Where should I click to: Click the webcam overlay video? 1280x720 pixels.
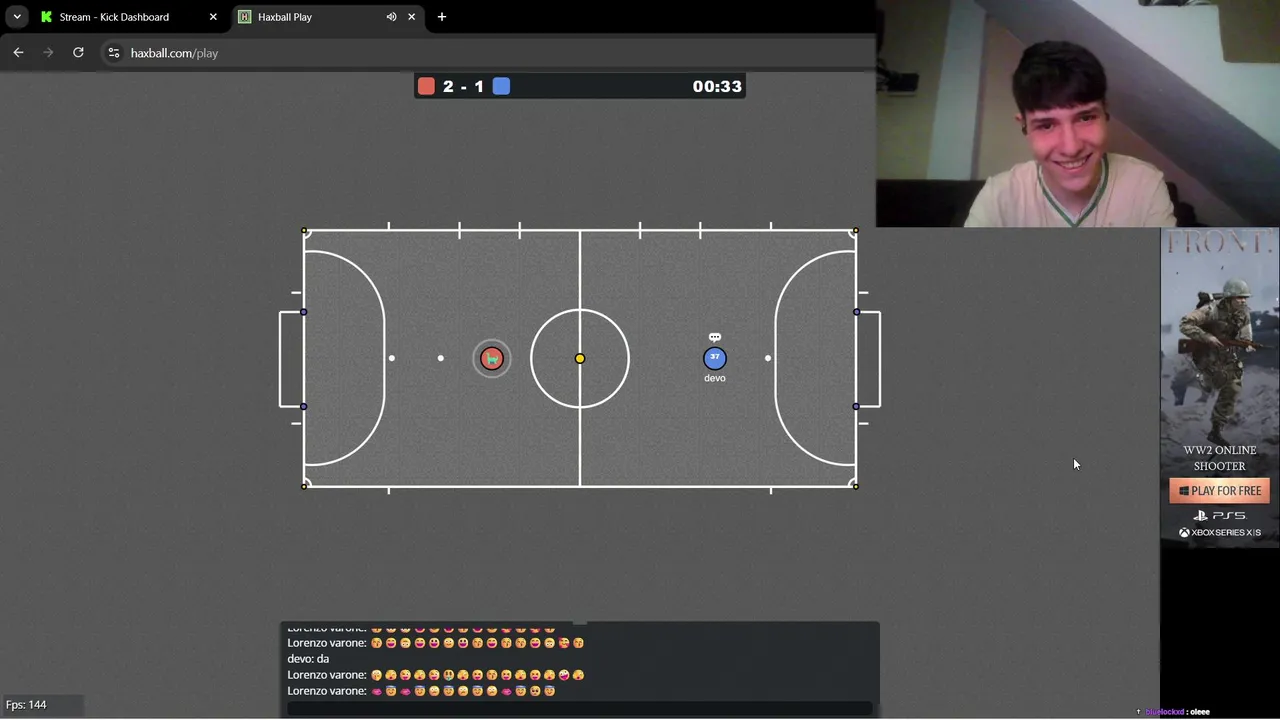tap(1078, 114)
